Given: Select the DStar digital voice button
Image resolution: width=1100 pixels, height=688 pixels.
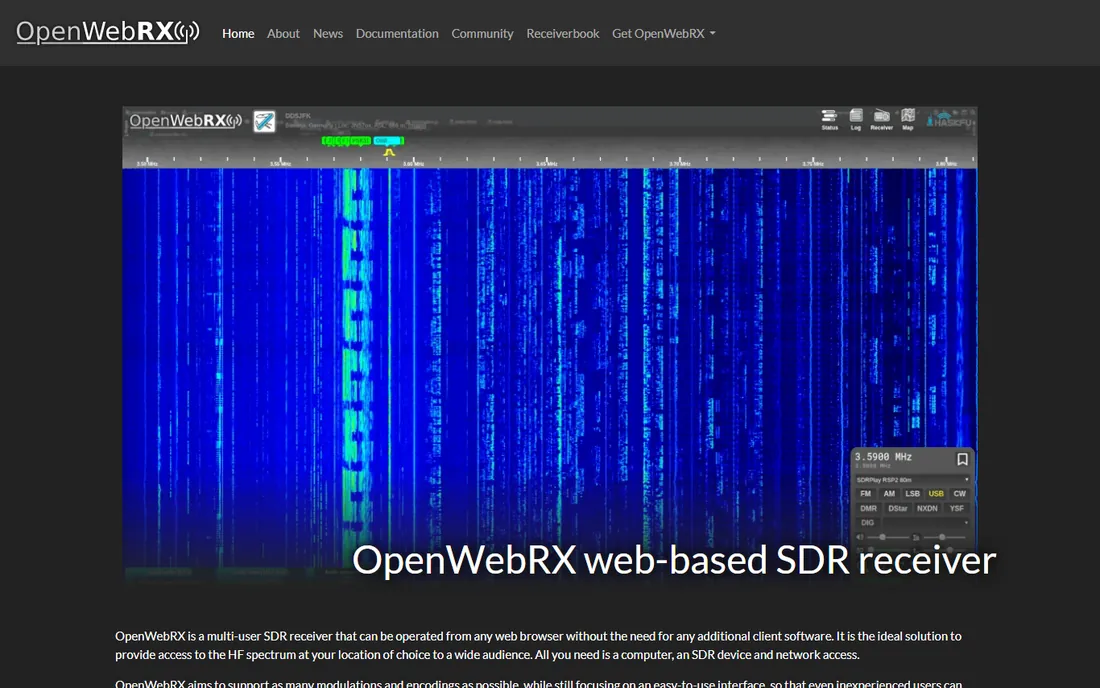Looking at the screenshot, I should click(x=897, y=508).
